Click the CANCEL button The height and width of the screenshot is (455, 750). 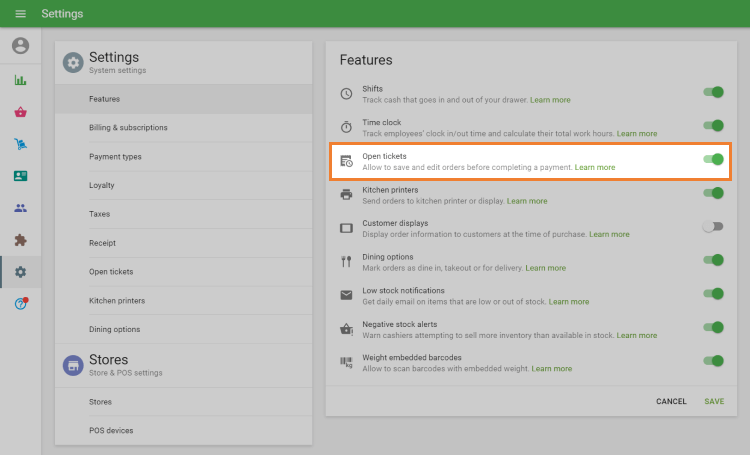point(671,401)
